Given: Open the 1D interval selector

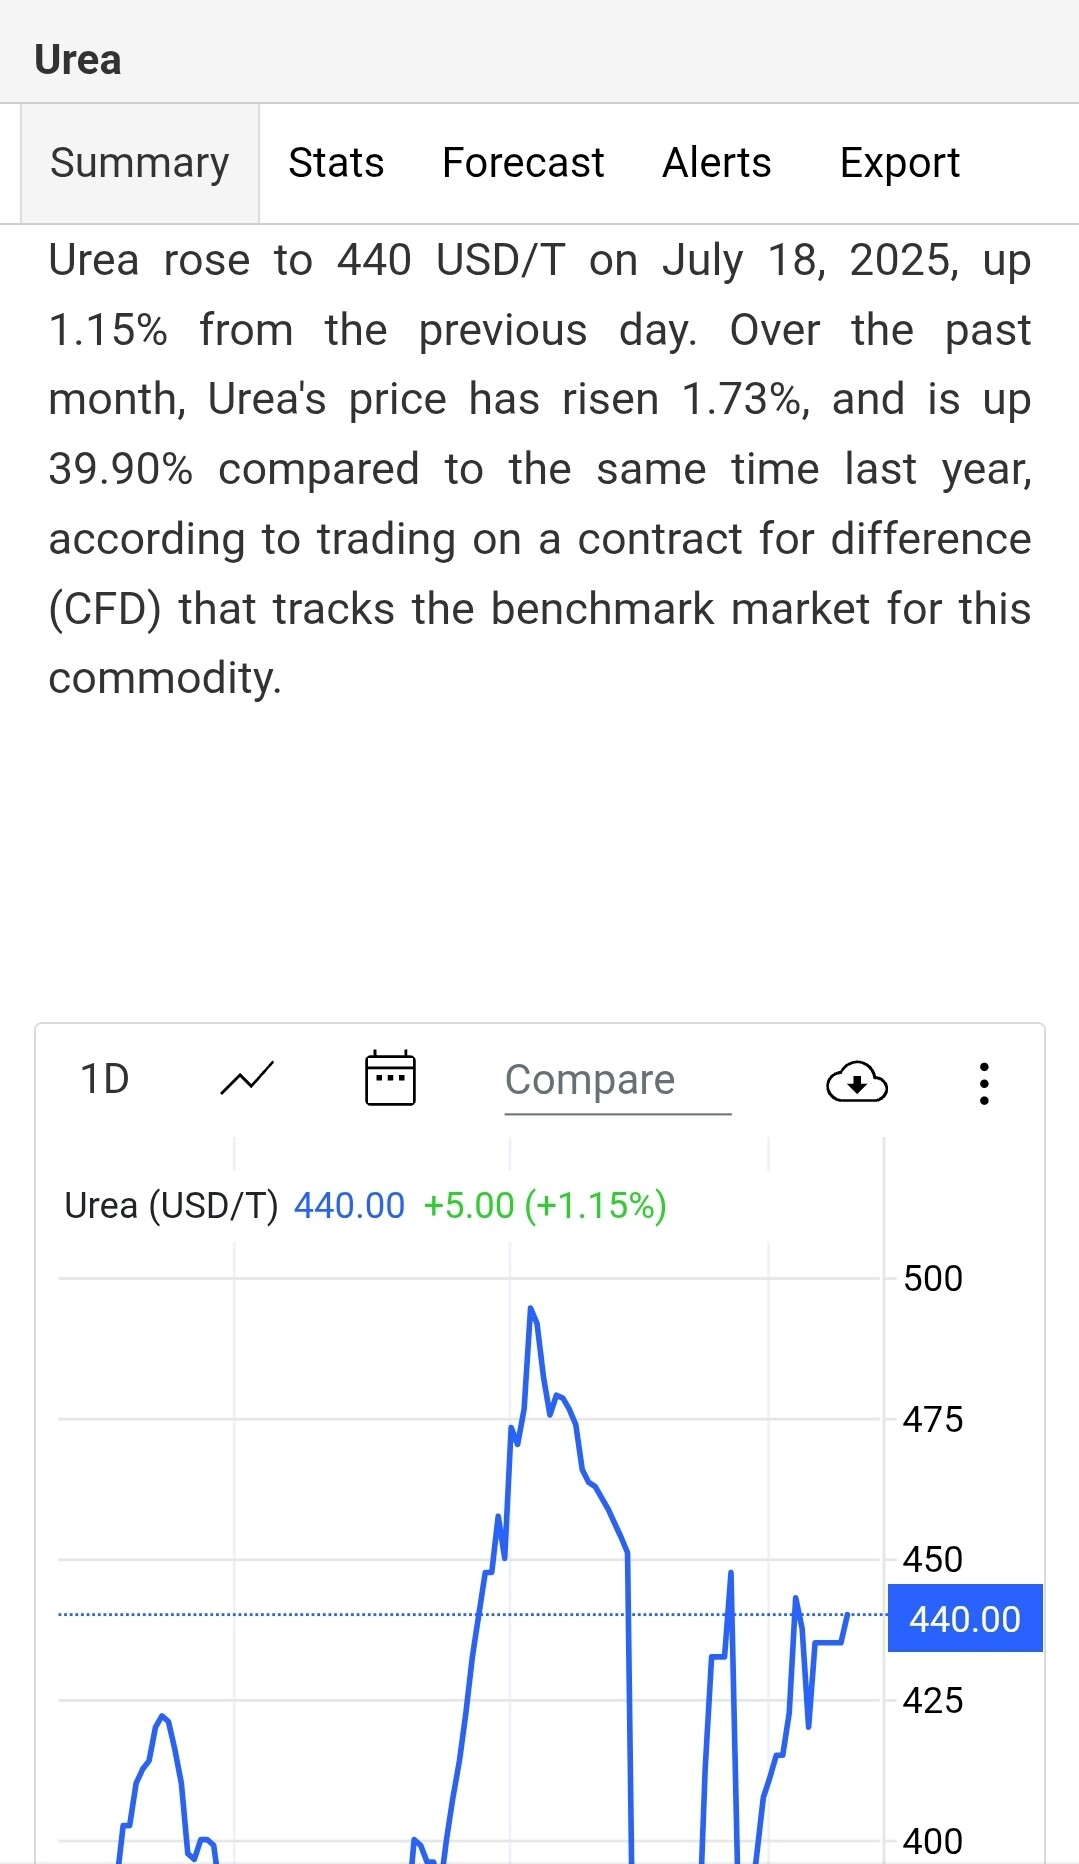Looking at the screenshot, I should [x=105, y=1080].
